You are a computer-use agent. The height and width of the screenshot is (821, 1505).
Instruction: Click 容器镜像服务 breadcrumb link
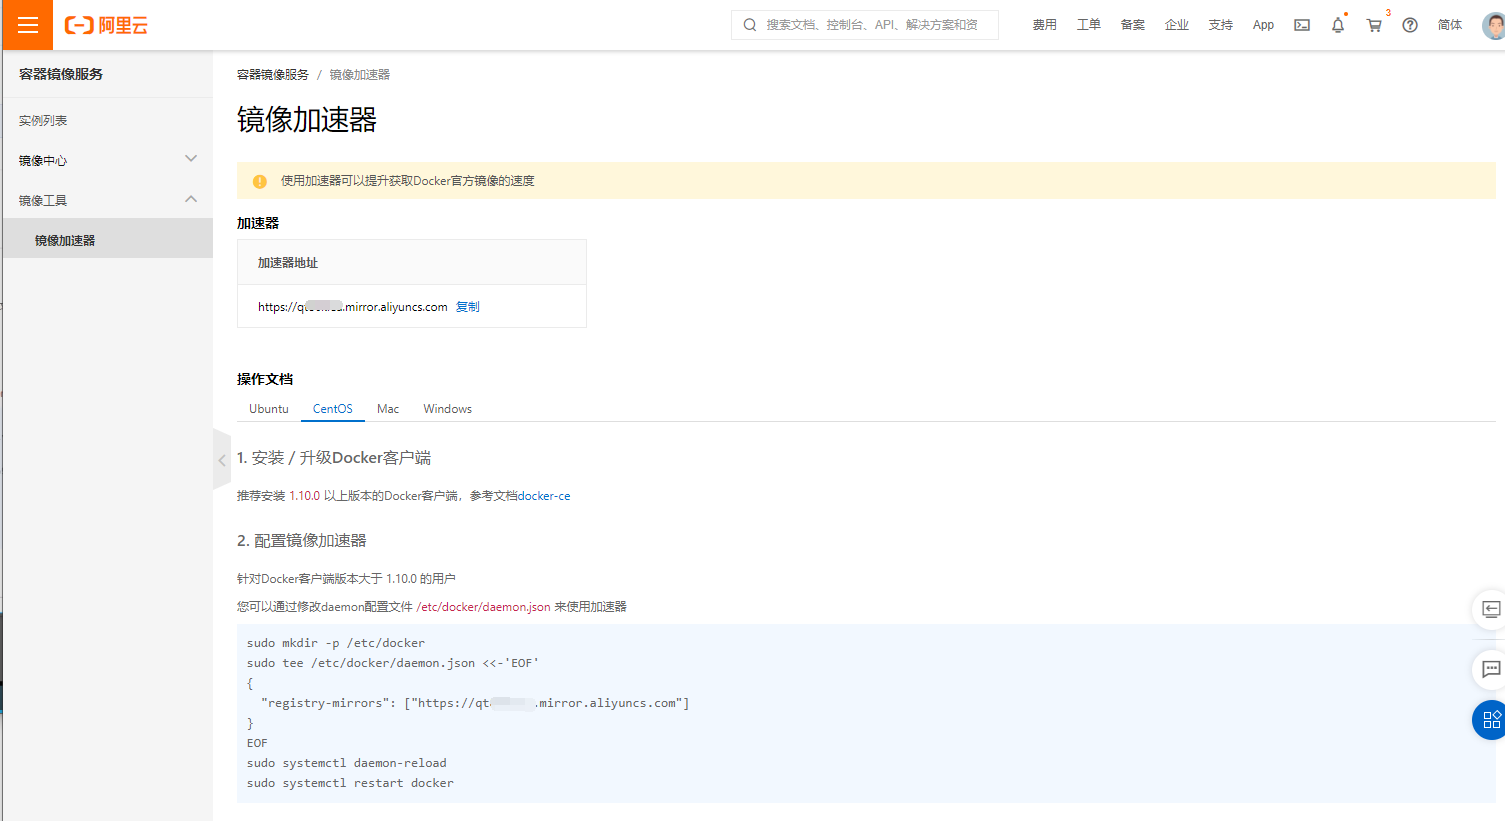[273, 75]
